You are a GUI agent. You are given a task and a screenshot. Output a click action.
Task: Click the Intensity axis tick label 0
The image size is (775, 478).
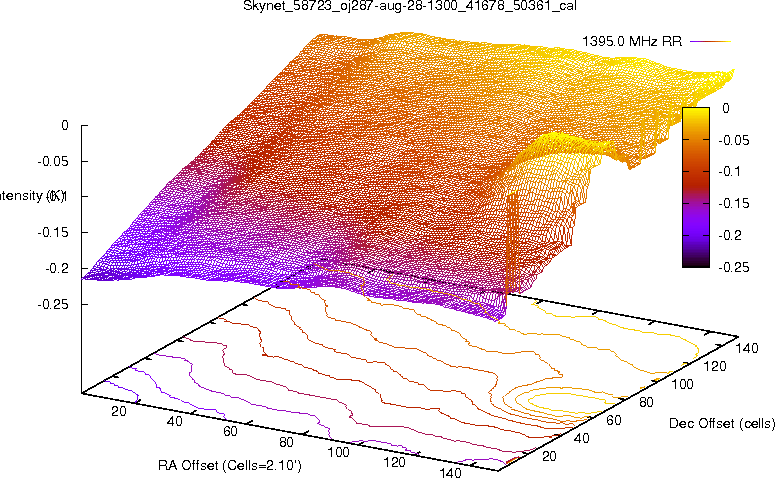pyautogui.click(x=65, y=126)
